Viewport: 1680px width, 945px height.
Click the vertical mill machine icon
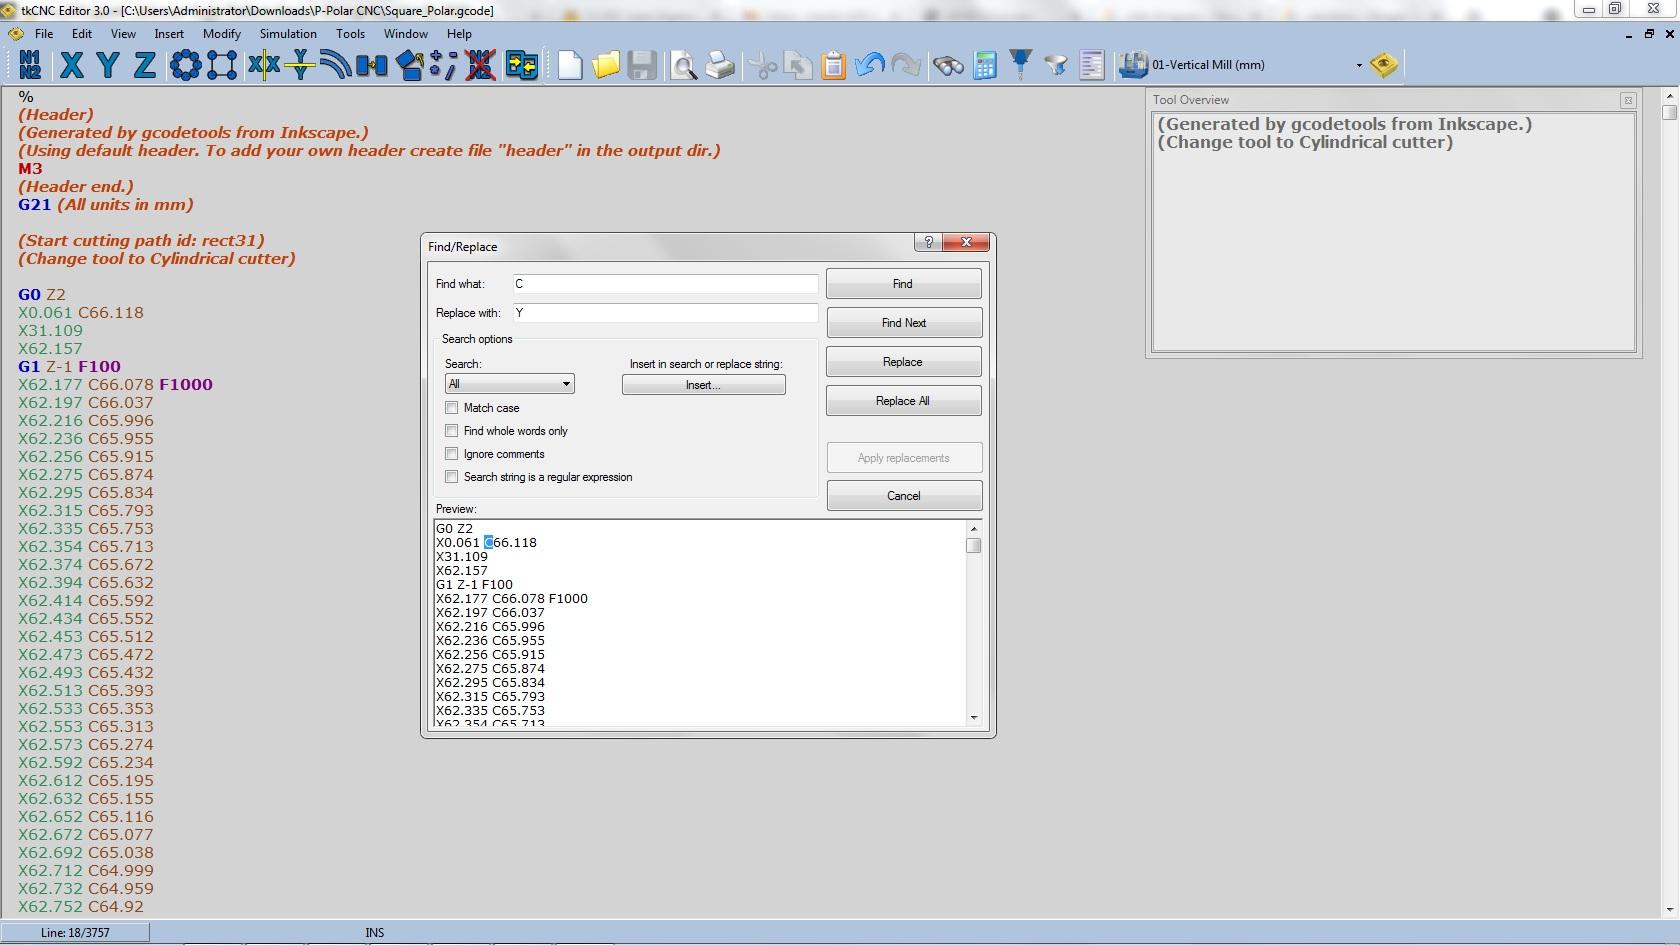[1133, 65]
